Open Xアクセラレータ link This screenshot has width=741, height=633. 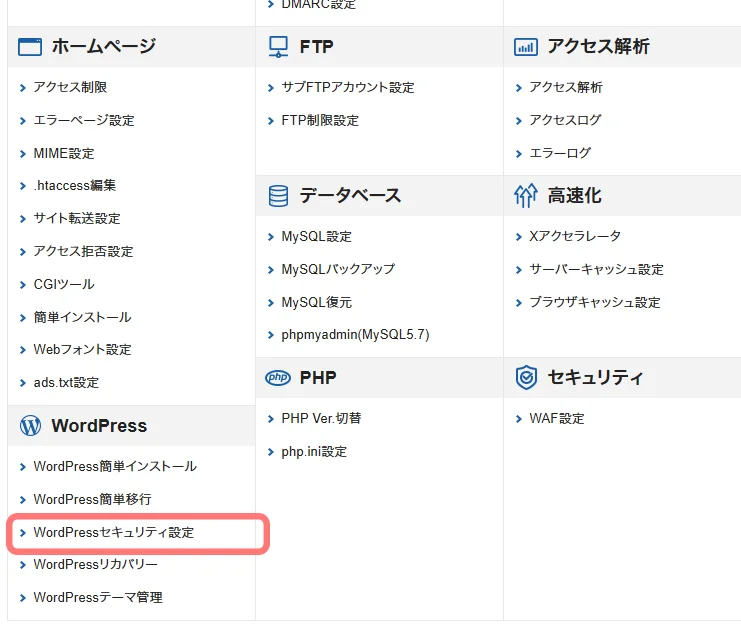575,236
